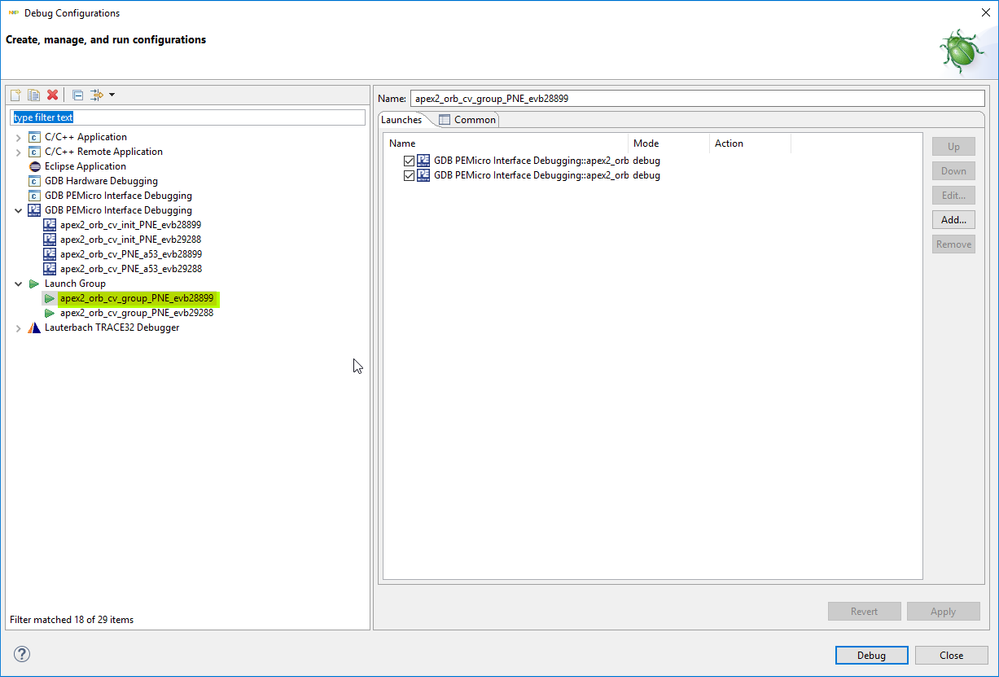Viewport: 999px width, 677px height.
Task: Click PE icon of second launch row
Action: pos(423,175)
